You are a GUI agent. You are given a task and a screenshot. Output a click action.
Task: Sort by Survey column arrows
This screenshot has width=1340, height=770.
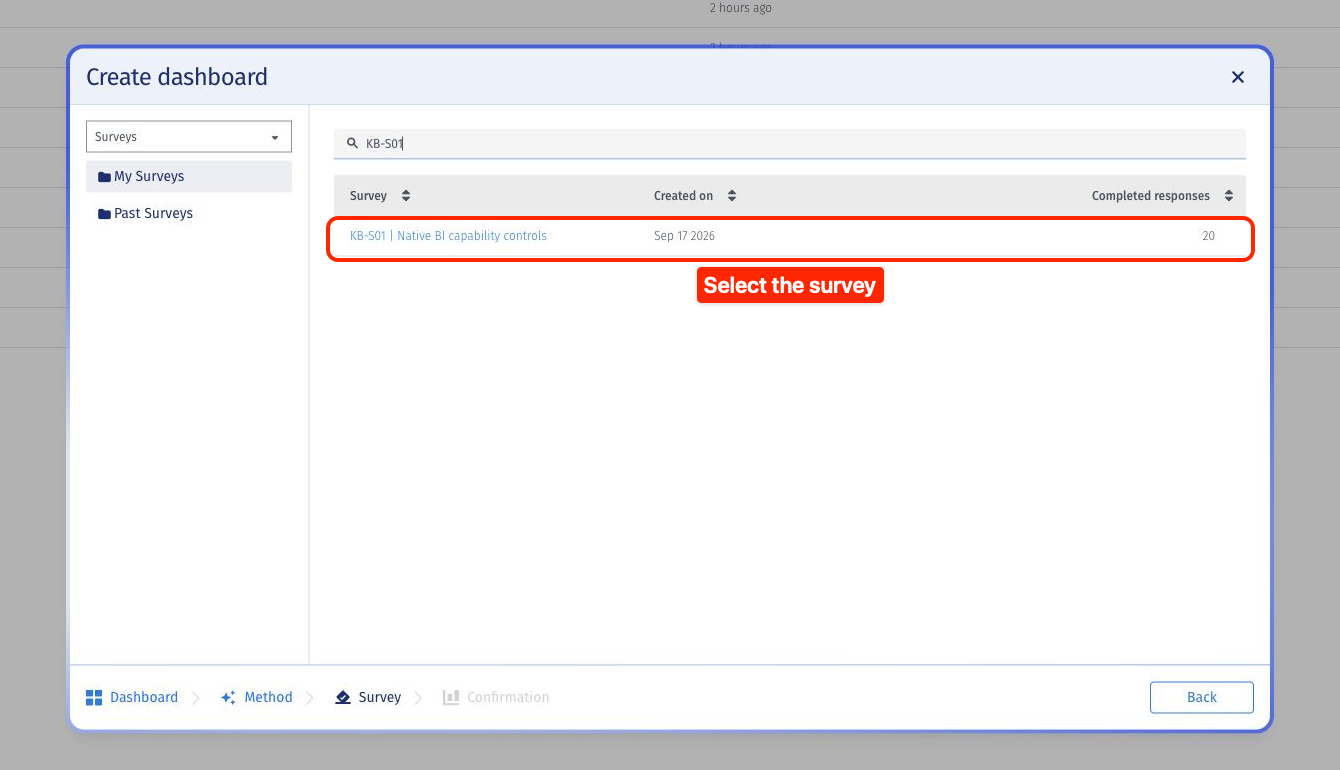tap(406, 196)
